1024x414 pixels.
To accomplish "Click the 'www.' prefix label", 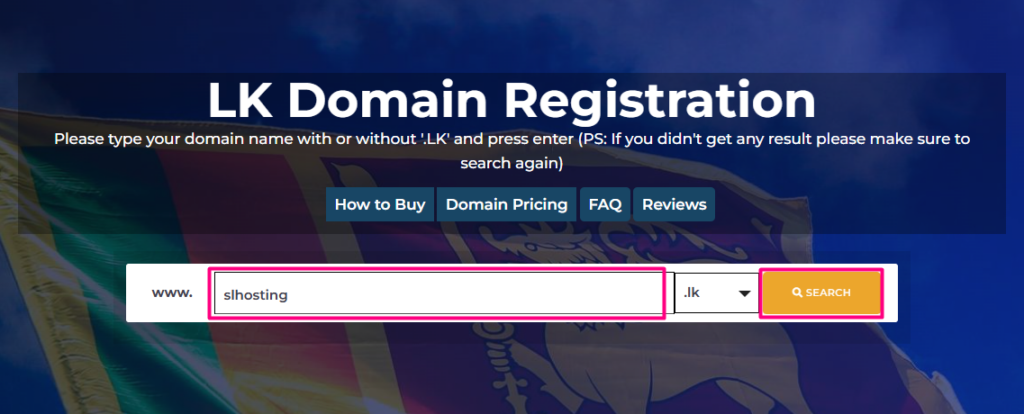I will pyautogui.click(x=171, y=293).
